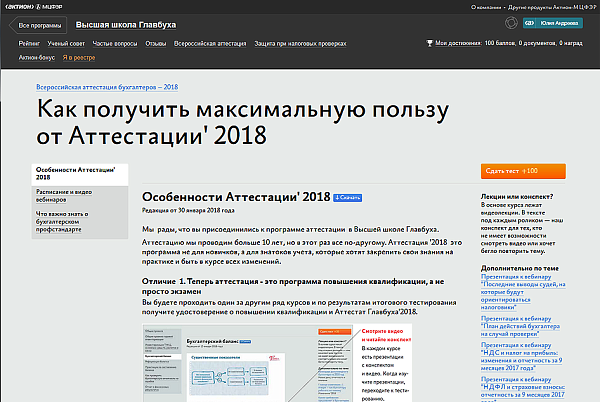
Task: Open presentation link План действий бухгалтера
Action: (520, 326)
